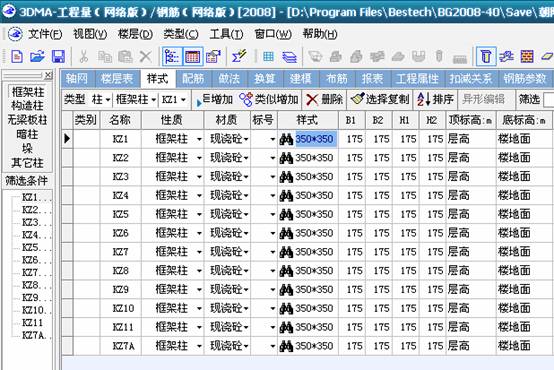Switch to the 配筋 tab
Viewport: 554px width, 370px height.
tap(193, 78)
